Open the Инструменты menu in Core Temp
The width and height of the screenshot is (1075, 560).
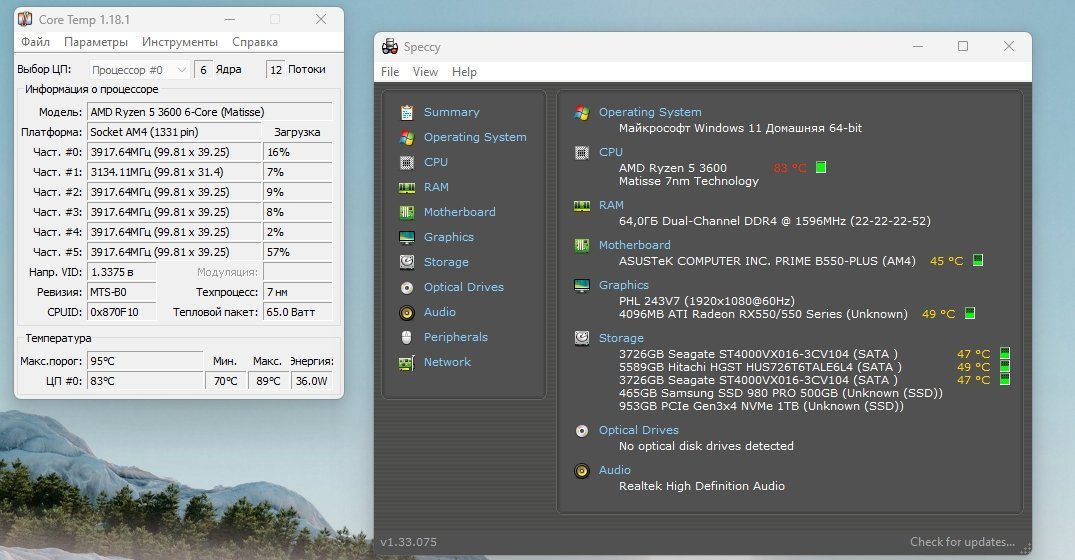180,42
